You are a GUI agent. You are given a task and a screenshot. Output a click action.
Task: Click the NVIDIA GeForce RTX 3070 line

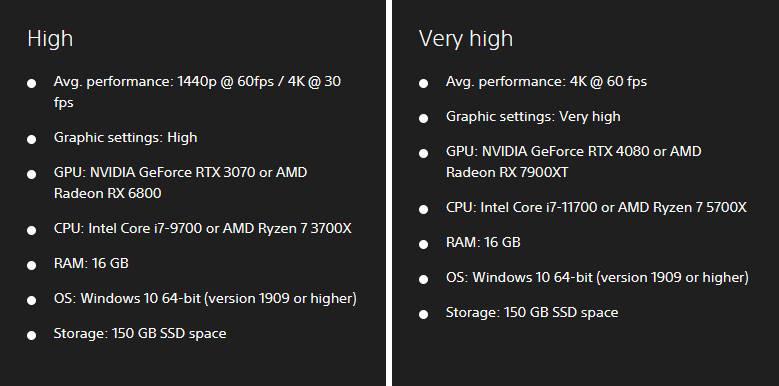[180, 173]
